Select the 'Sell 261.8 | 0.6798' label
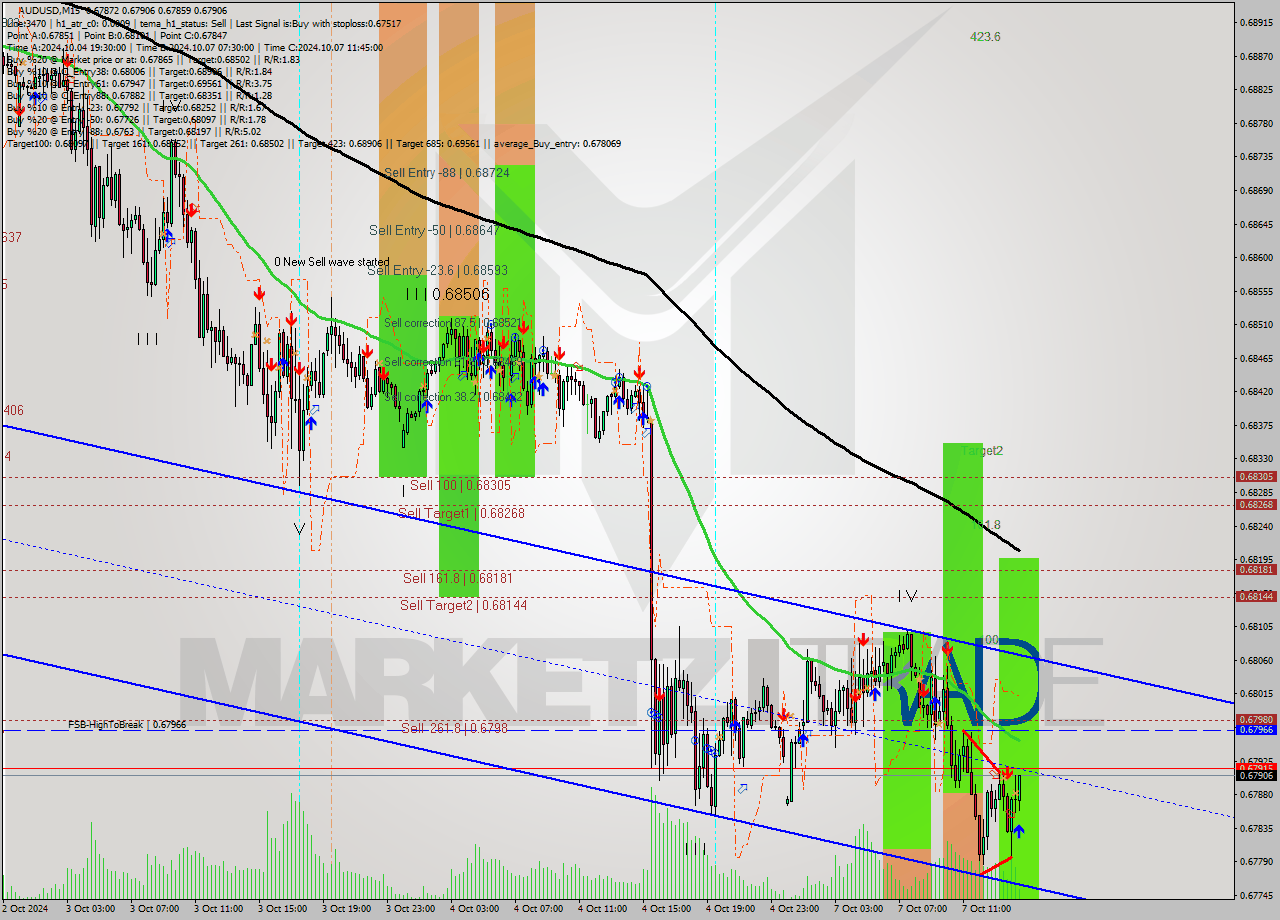 (454, 728)
